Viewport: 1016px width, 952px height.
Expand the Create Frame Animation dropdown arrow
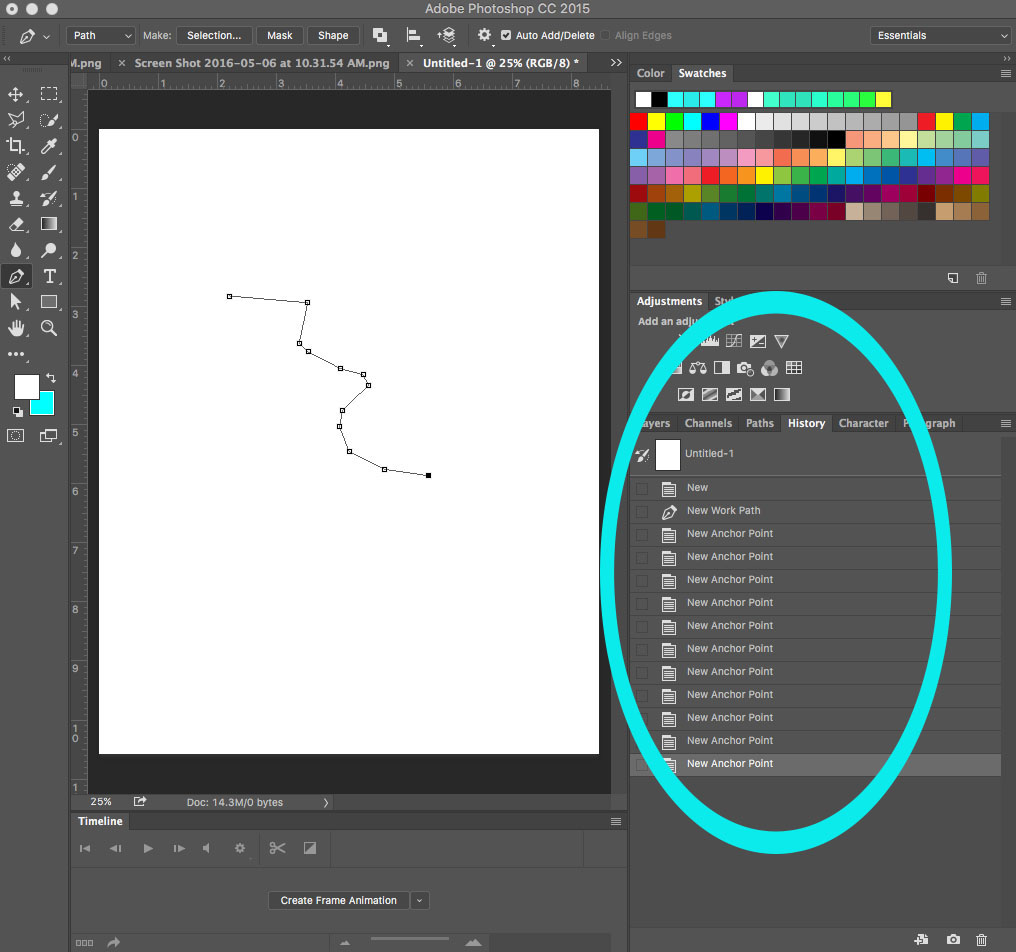(420, 900)
